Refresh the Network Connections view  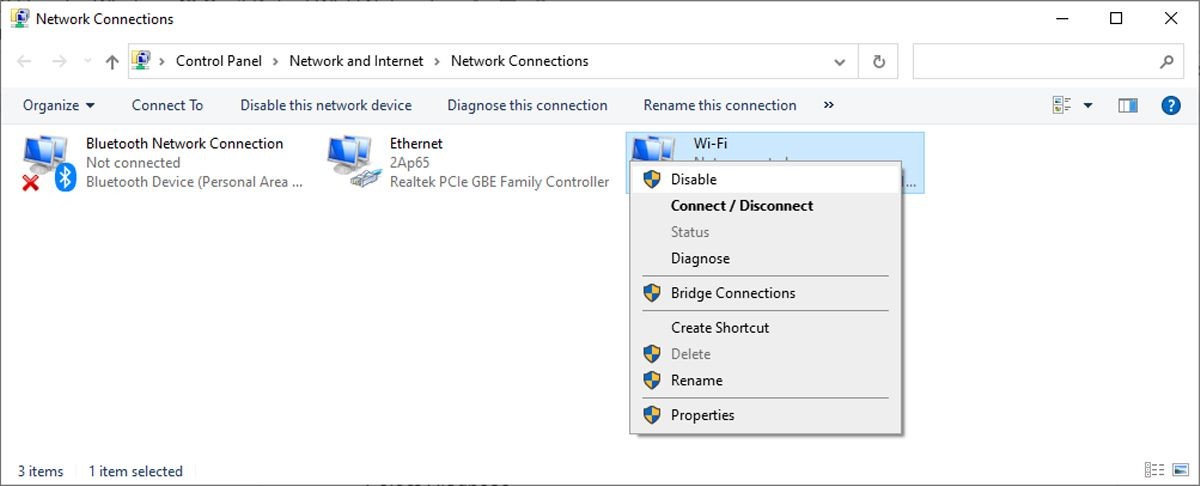[x=879, y=61]
